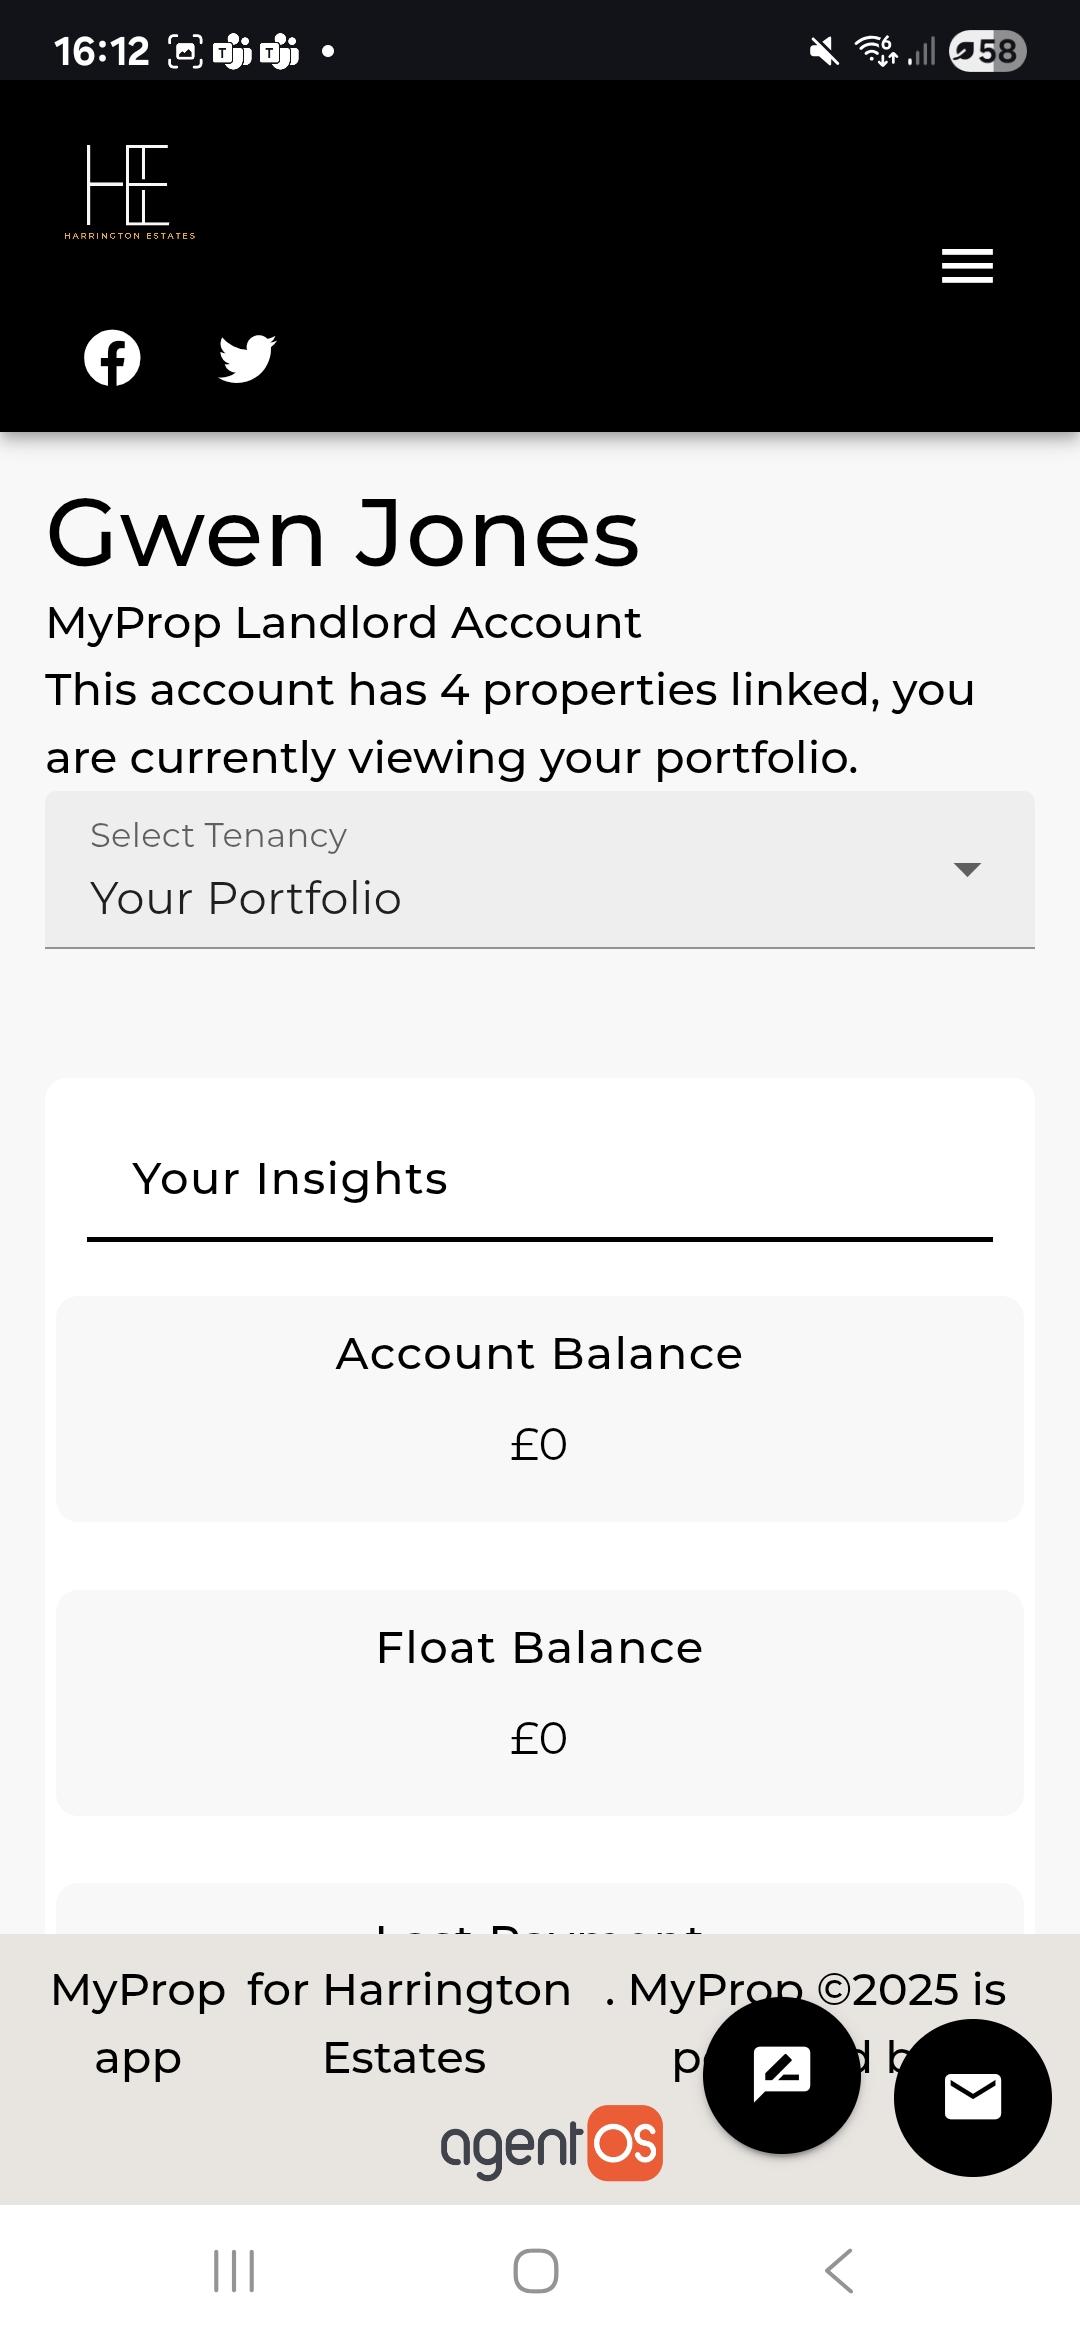Open the chat message floating button
This screenshot has height=2340, width=1080.
[782, 2075]
